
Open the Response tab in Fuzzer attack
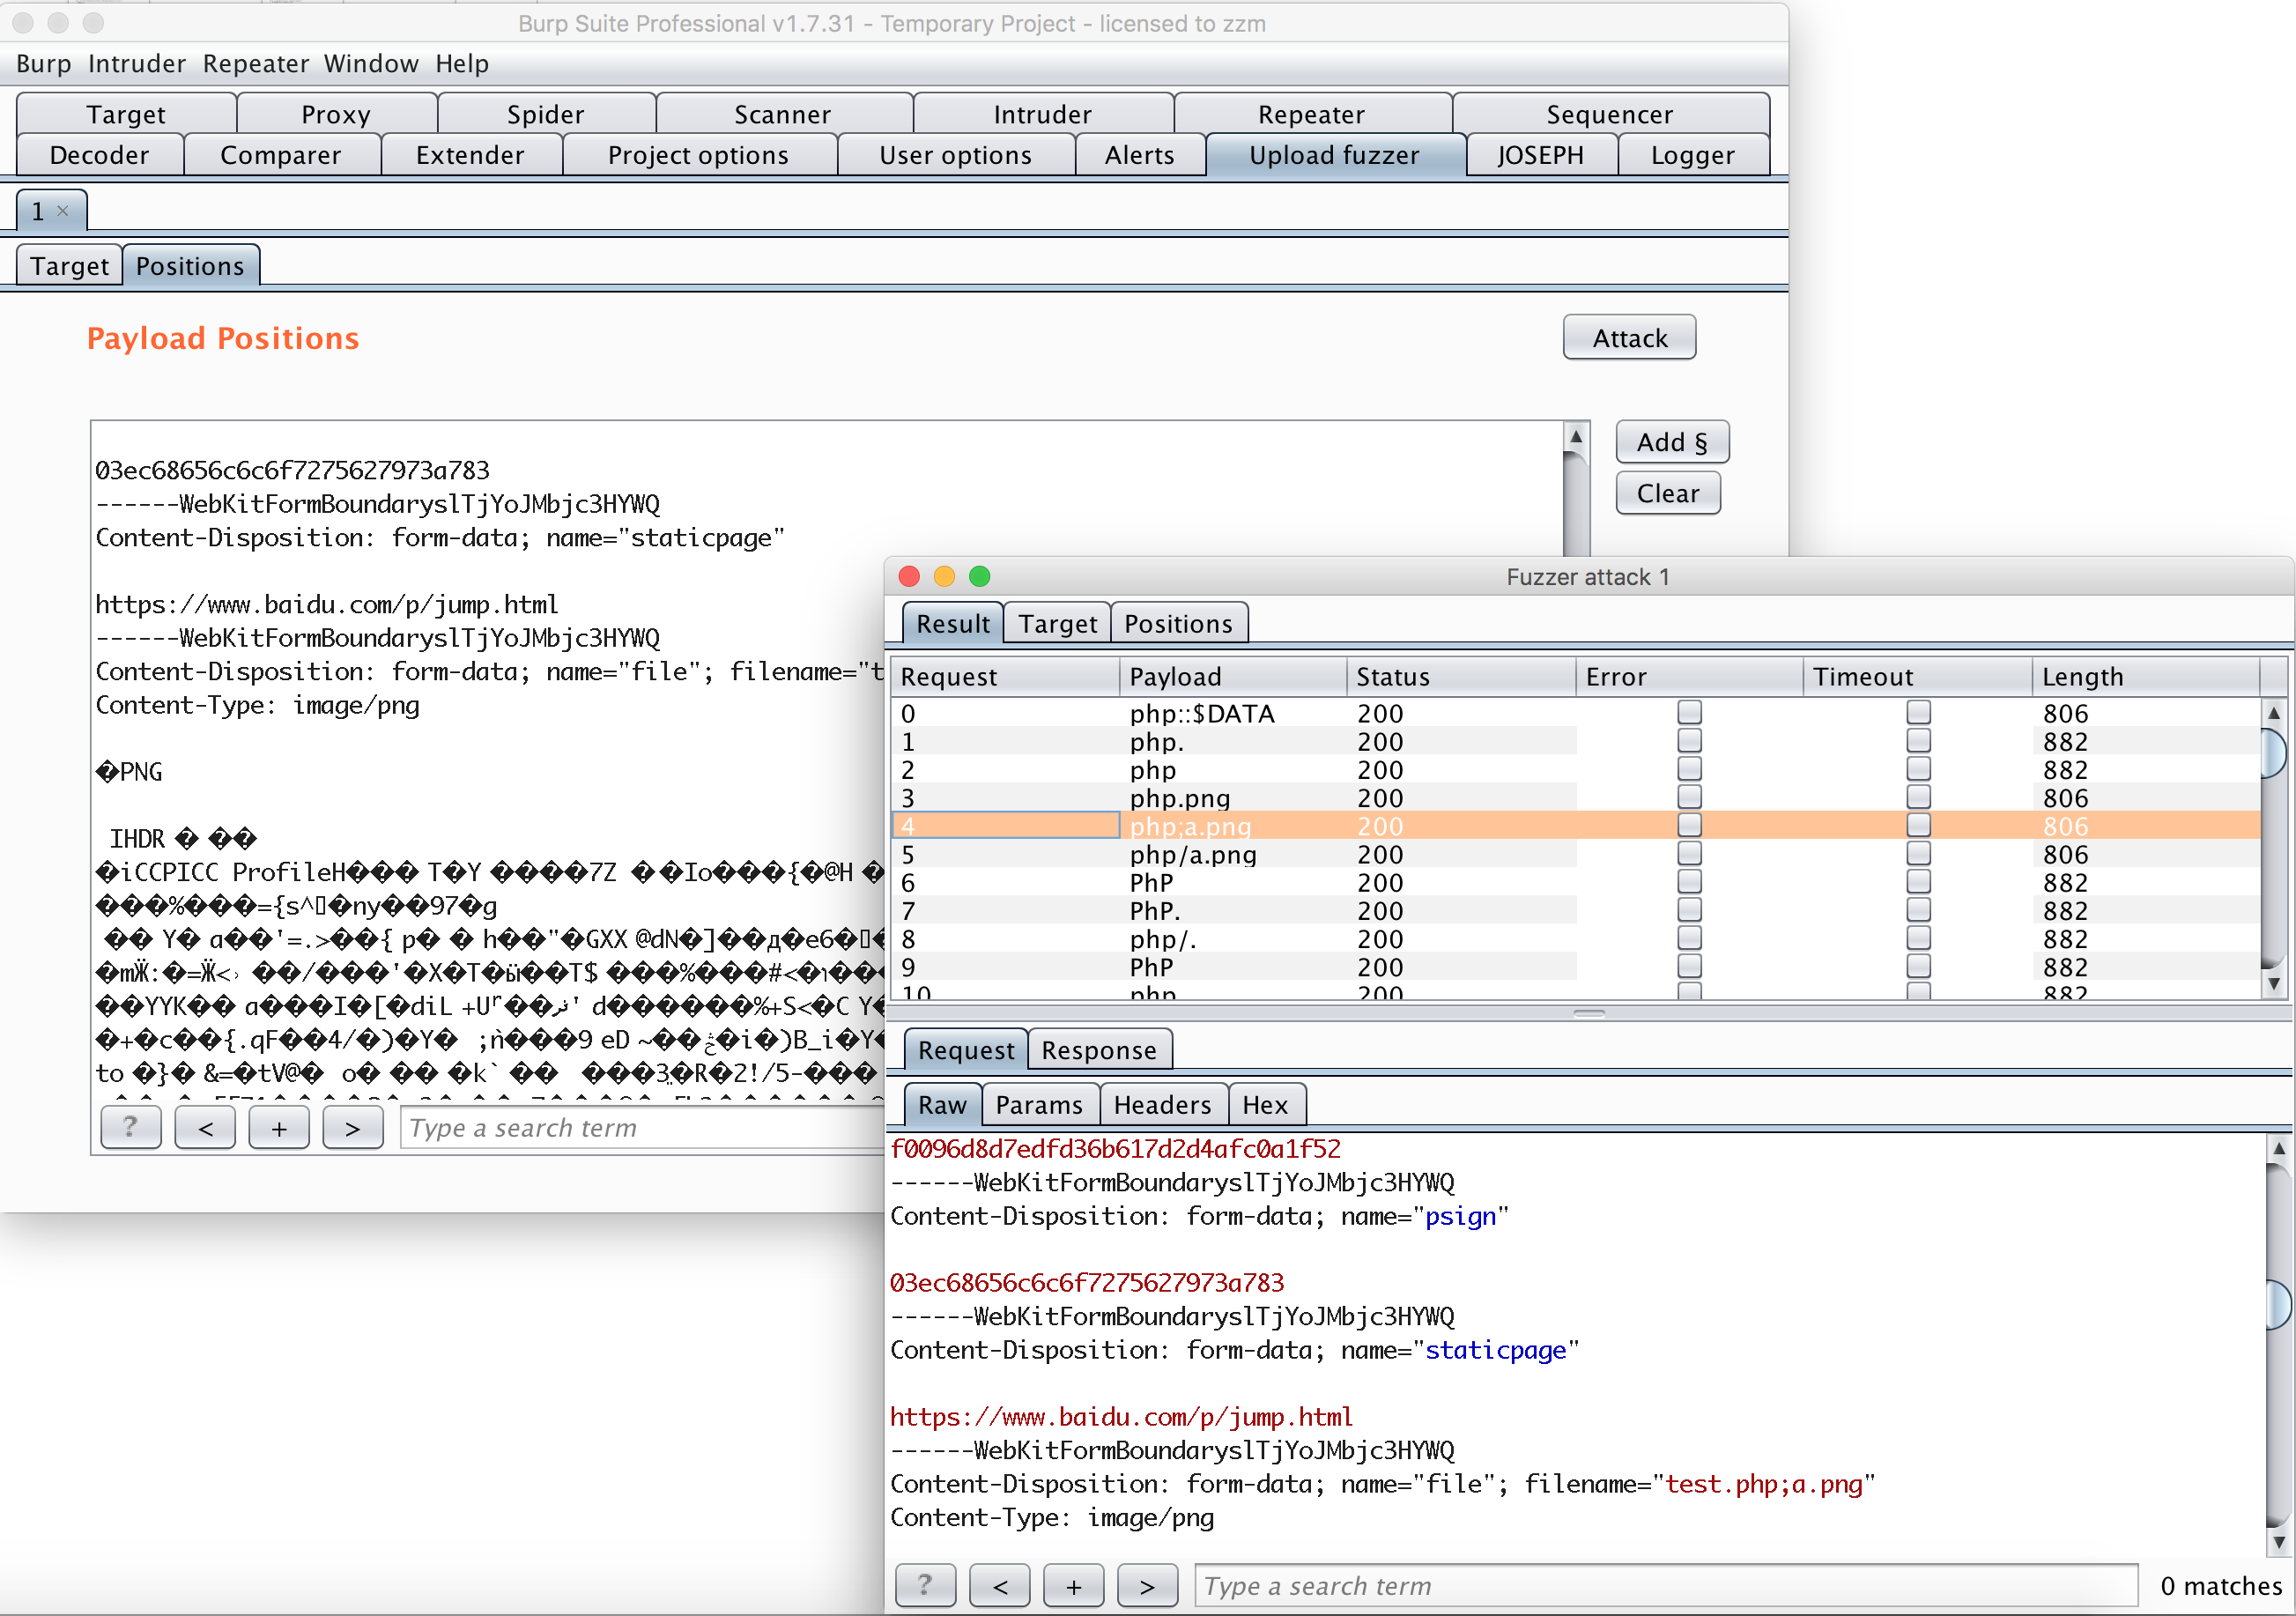(x=1099, y=1050)
